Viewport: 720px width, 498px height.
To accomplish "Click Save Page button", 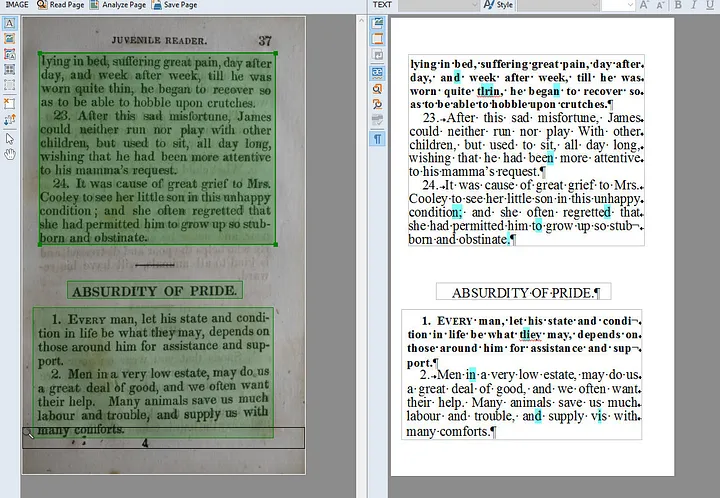I will [174, 5].
